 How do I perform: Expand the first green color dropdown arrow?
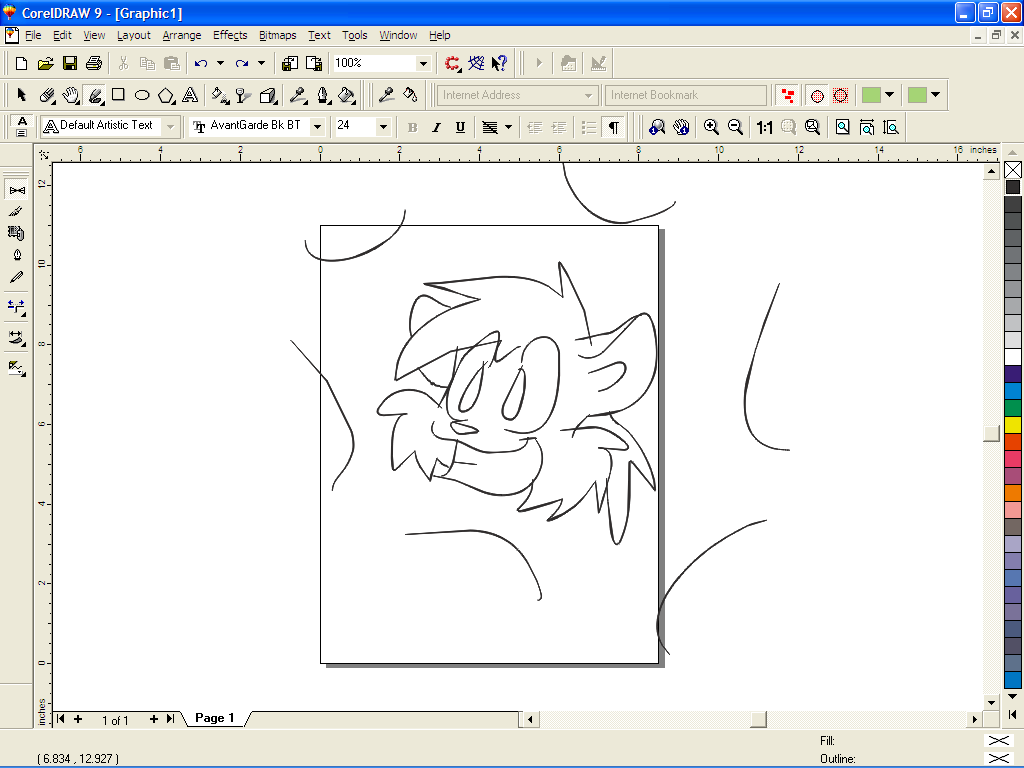coord(889,95)
